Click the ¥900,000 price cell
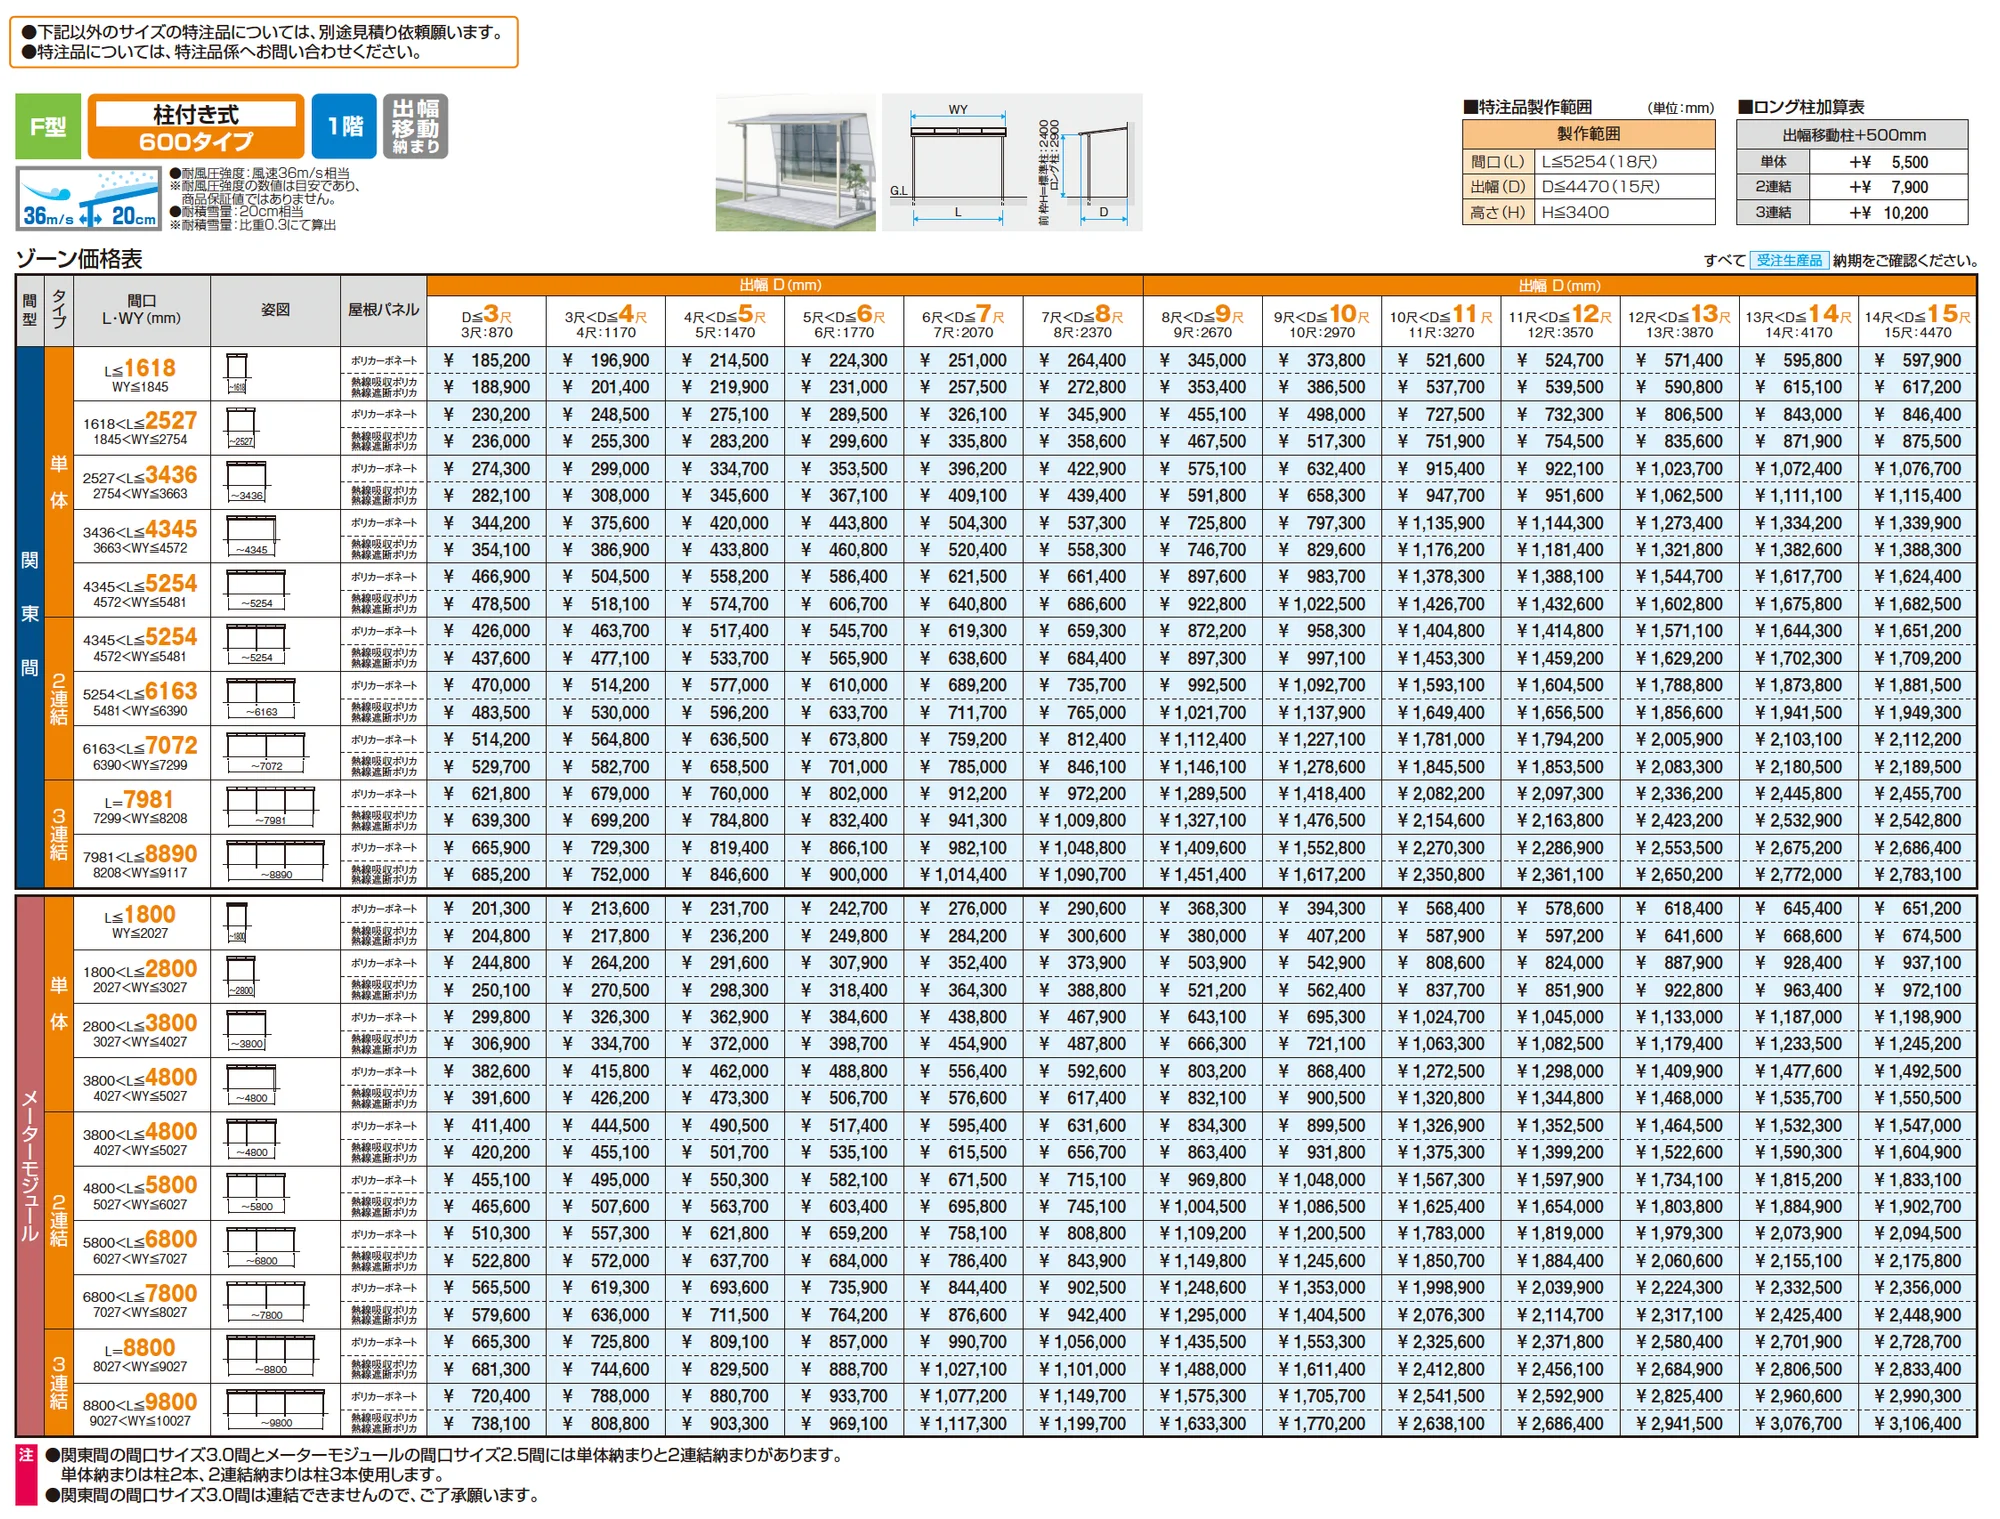2000x1519 pixels. coord(844,874)
